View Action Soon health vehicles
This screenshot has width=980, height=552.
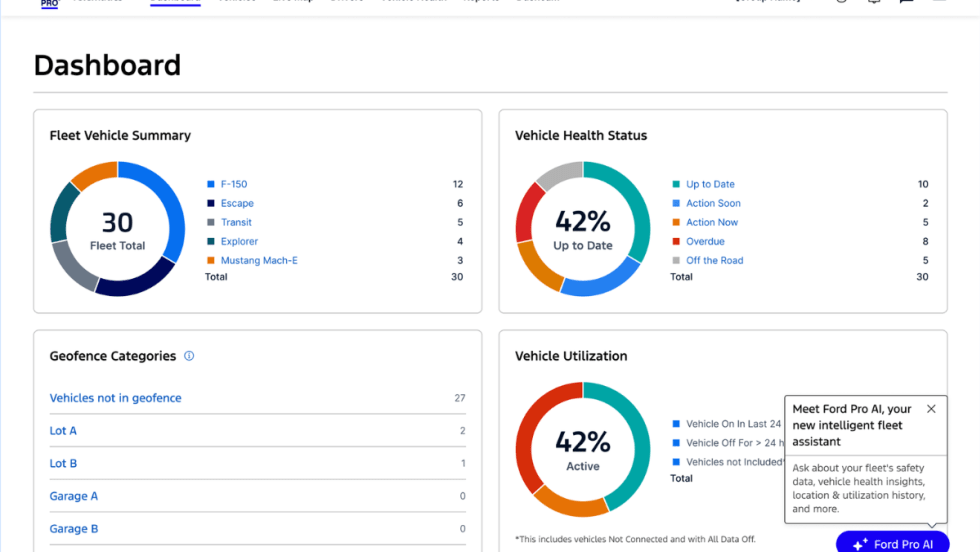click(x=713, y=203)
